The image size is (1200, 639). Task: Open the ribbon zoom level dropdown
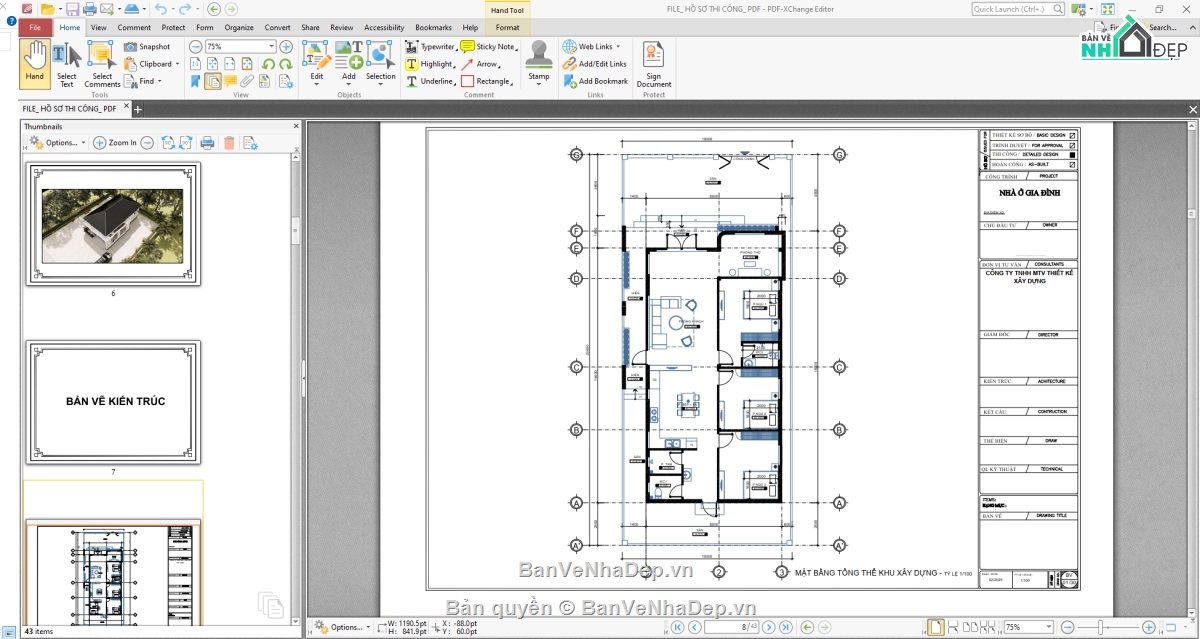[271, 47]
